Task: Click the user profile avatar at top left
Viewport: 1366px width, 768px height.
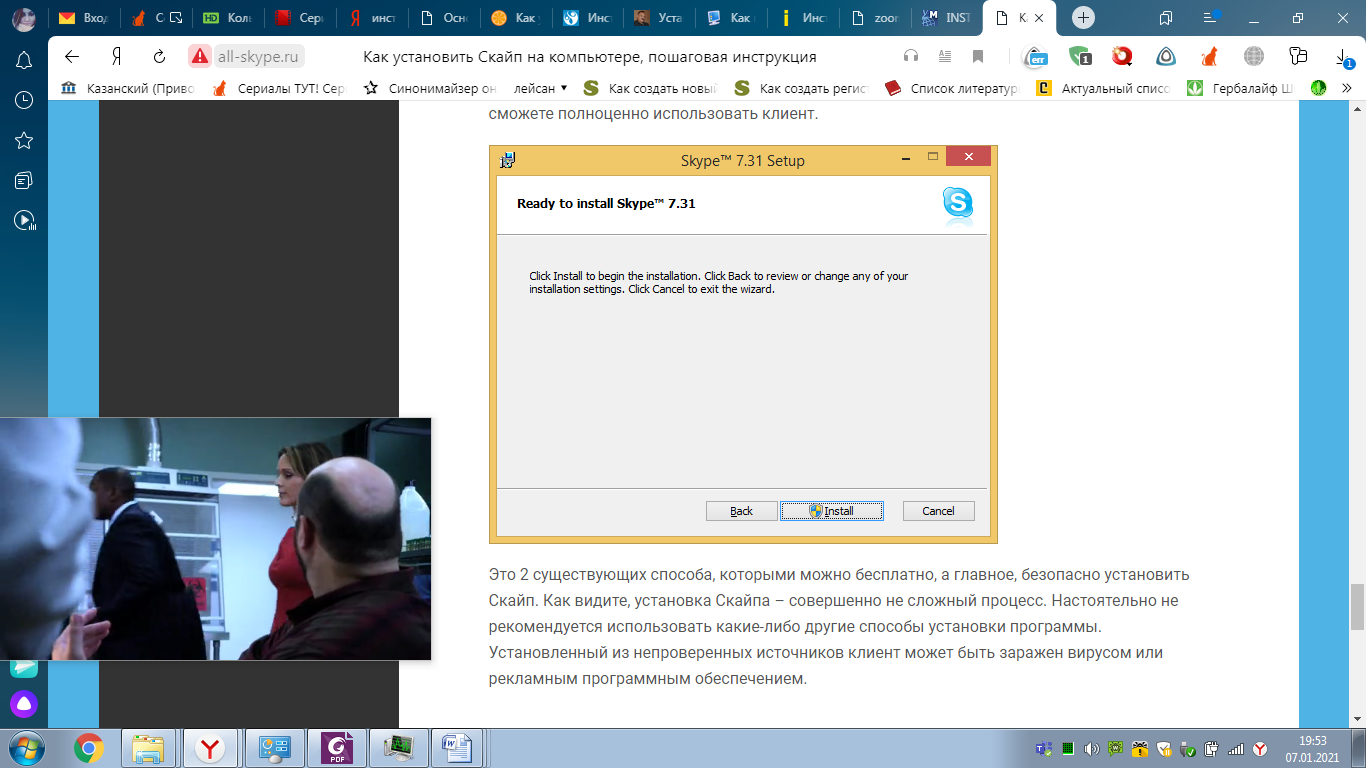Action: [x=24, y=18]
